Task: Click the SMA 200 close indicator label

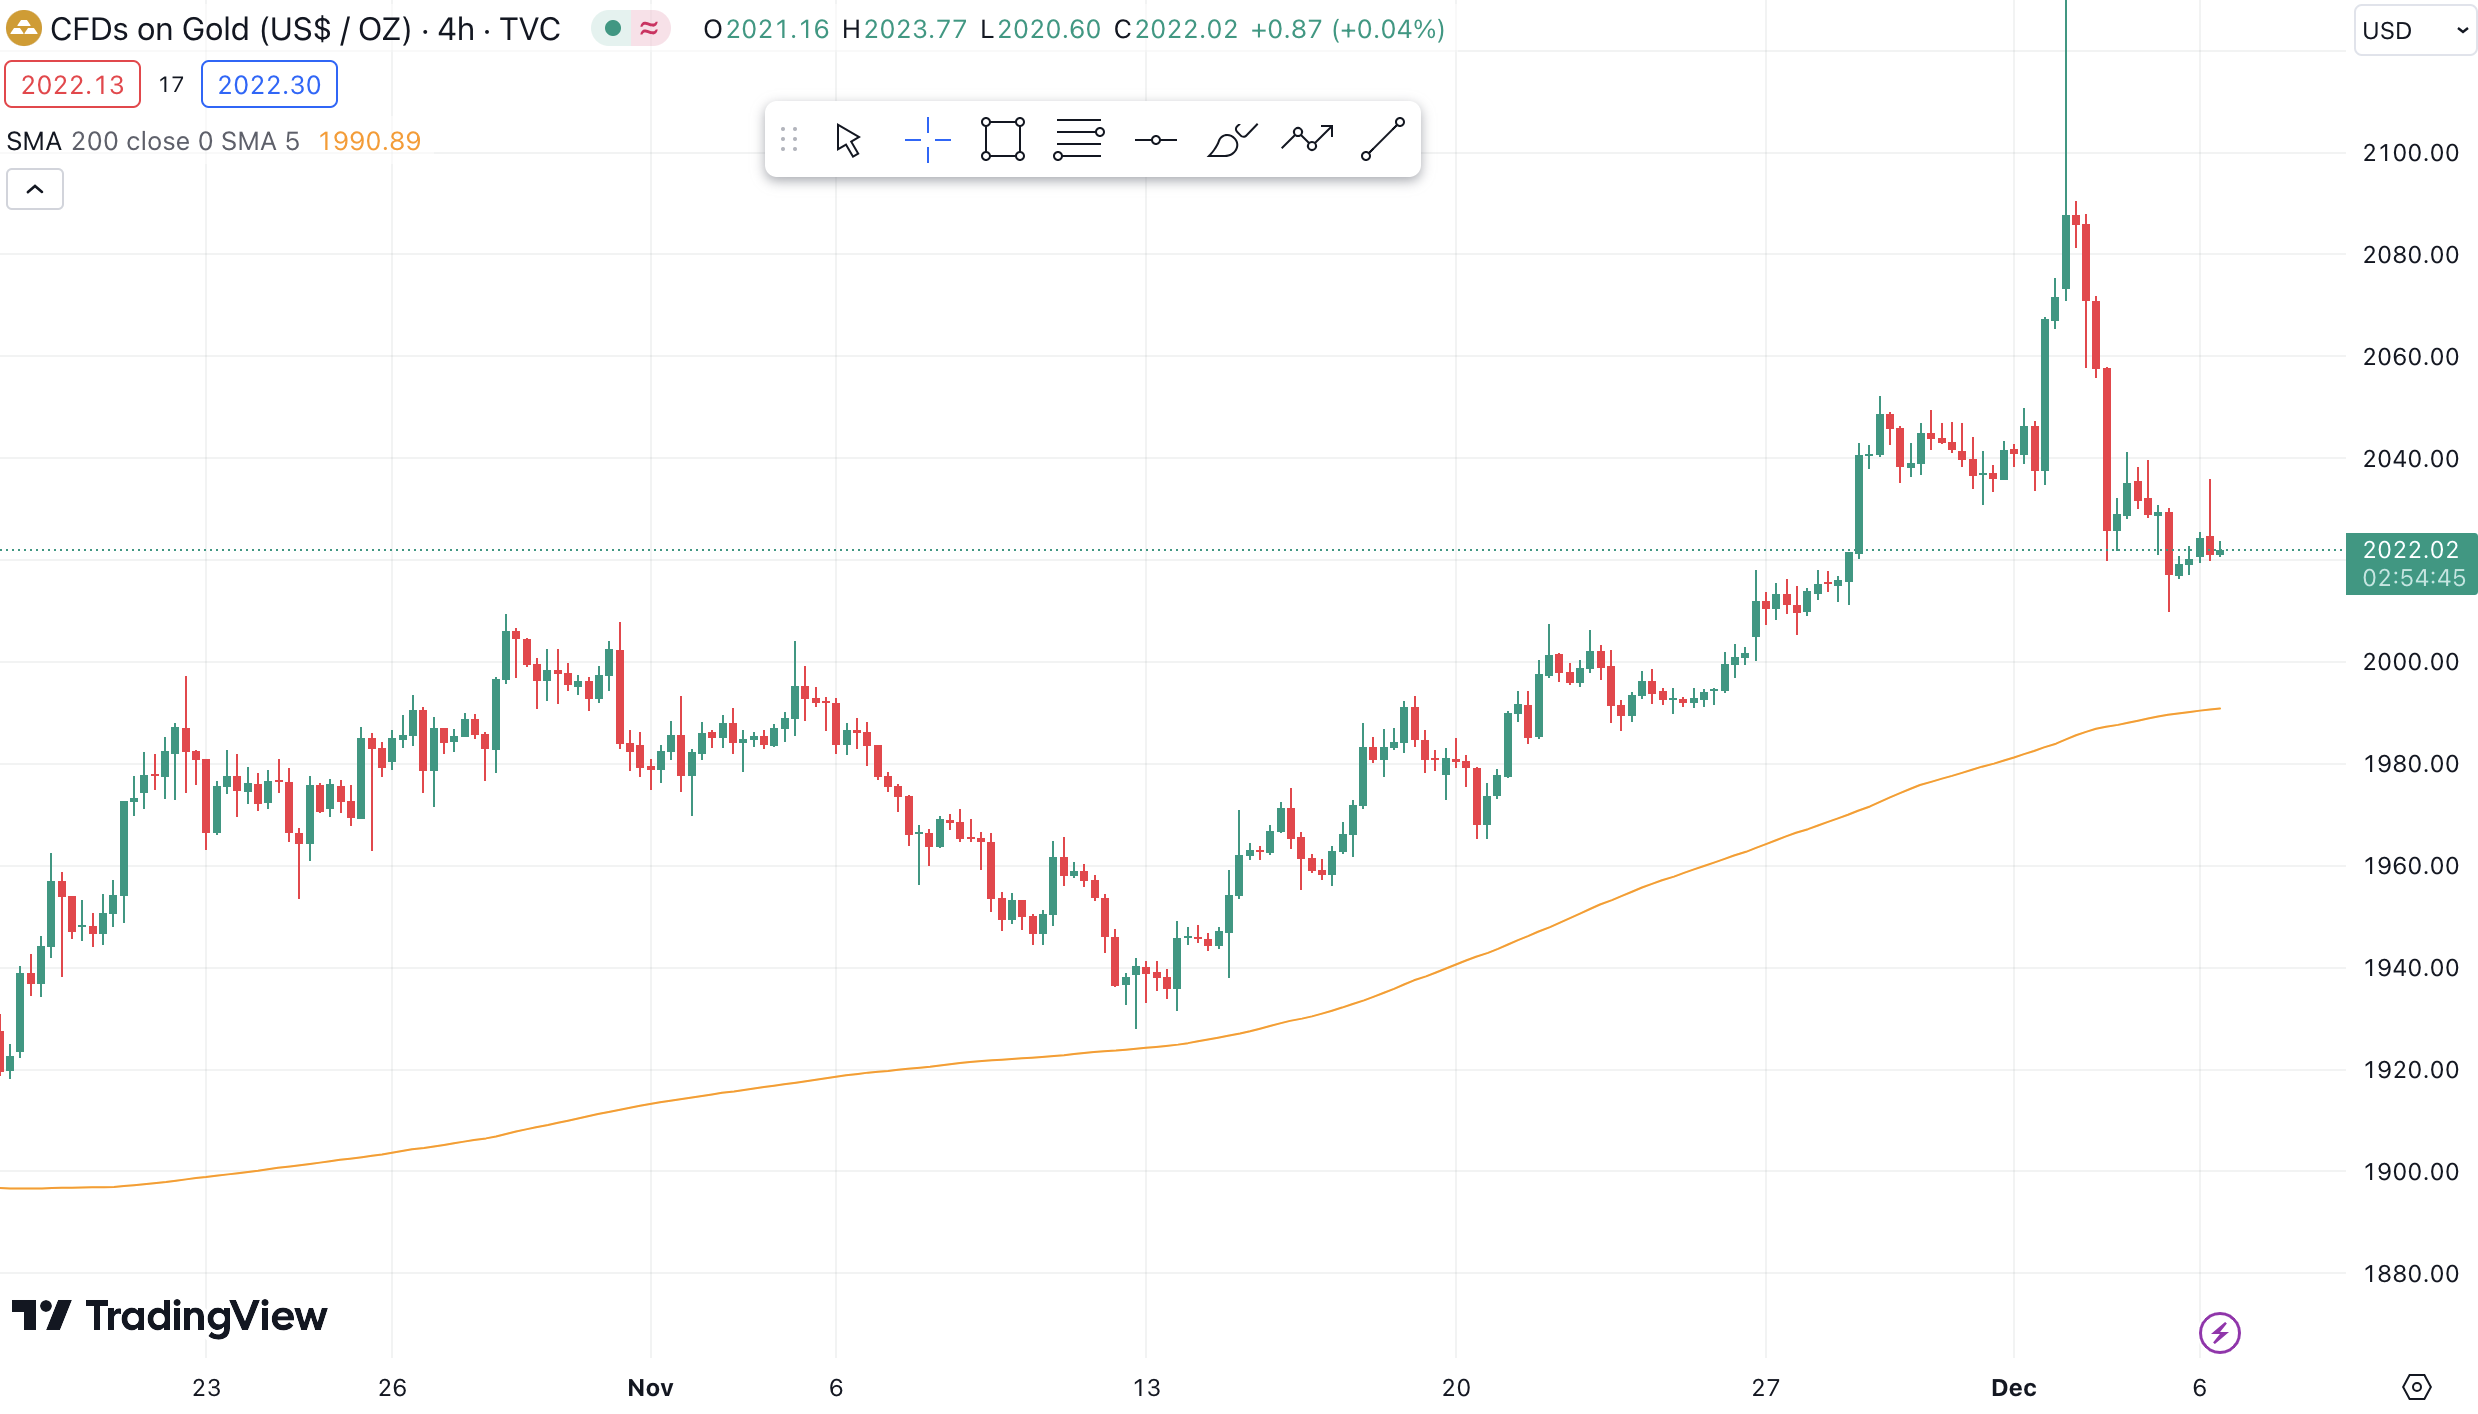Action: coord(153,141)
